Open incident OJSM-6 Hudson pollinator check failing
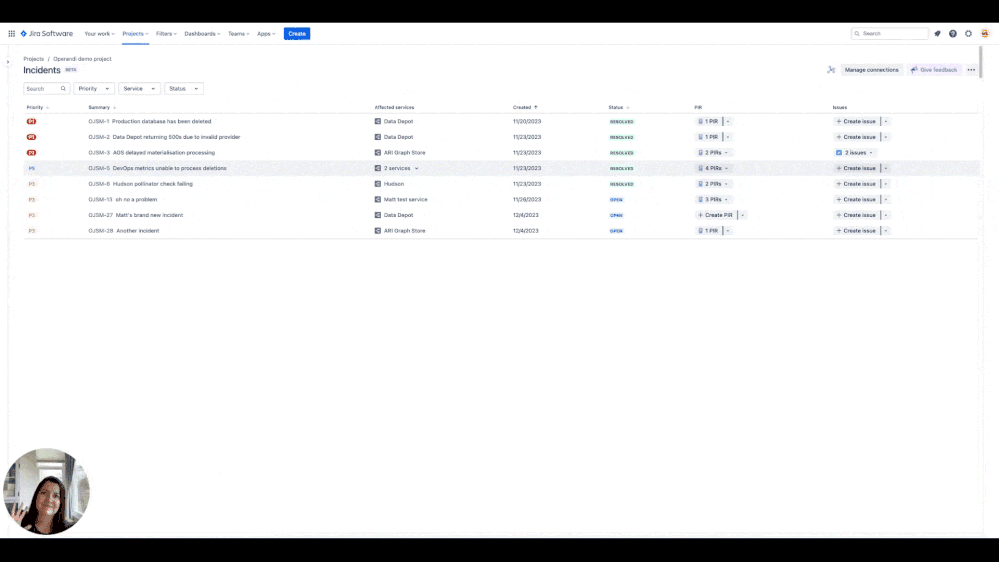 point(140,184)
